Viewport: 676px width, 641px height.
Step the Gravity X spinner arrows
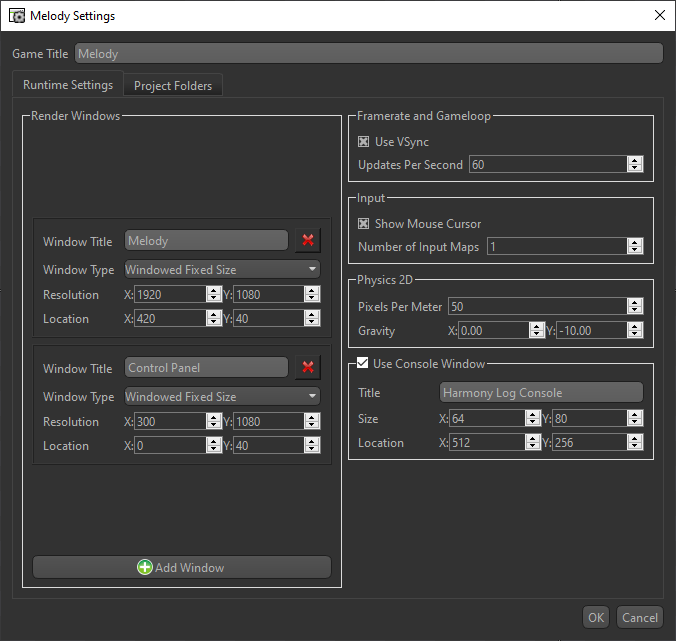536,331
